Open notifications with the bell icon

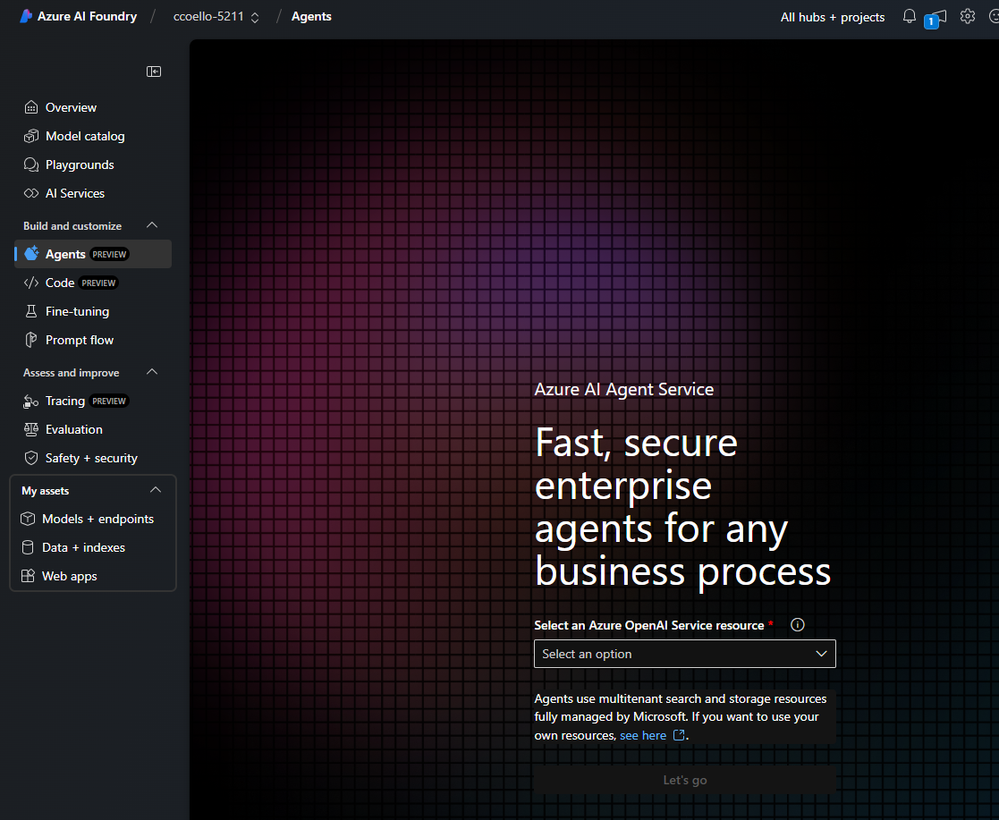909,17
